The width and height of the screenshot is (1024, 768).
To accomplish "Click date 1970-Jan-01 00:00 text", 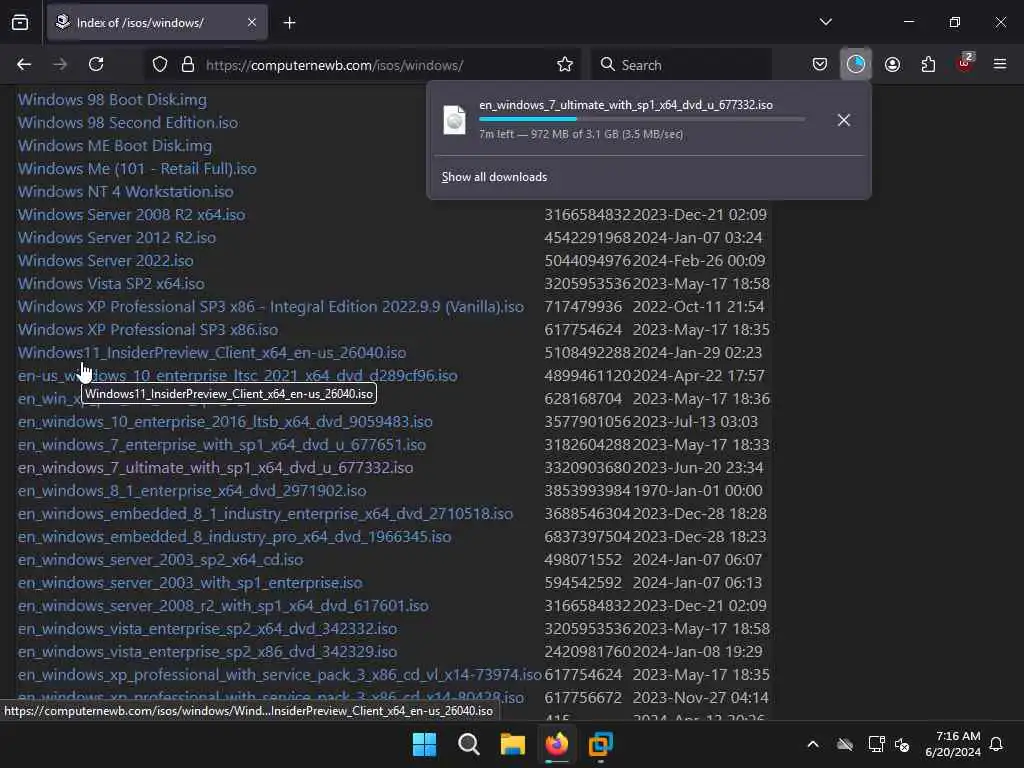I will click(697, 490).
